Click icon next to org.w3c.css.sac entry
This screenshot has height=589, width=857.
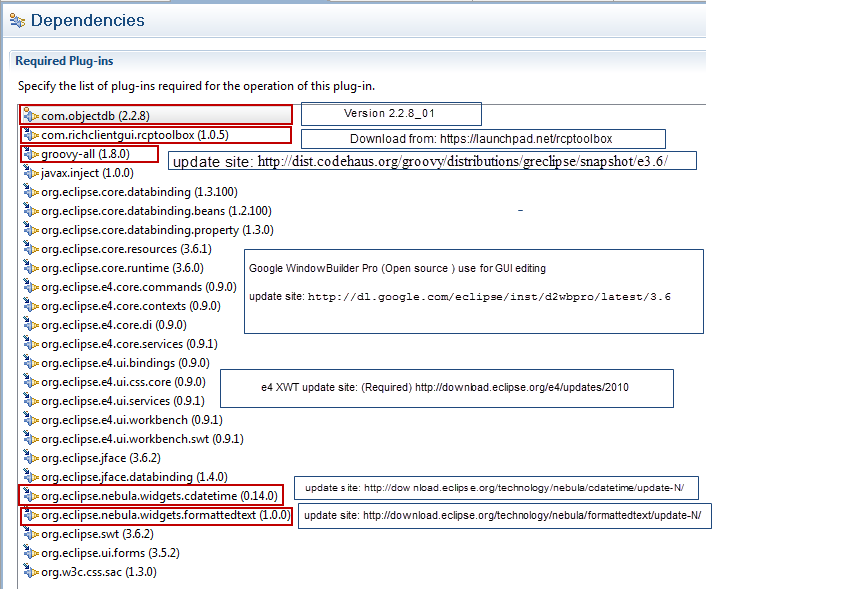coord(31,572)
